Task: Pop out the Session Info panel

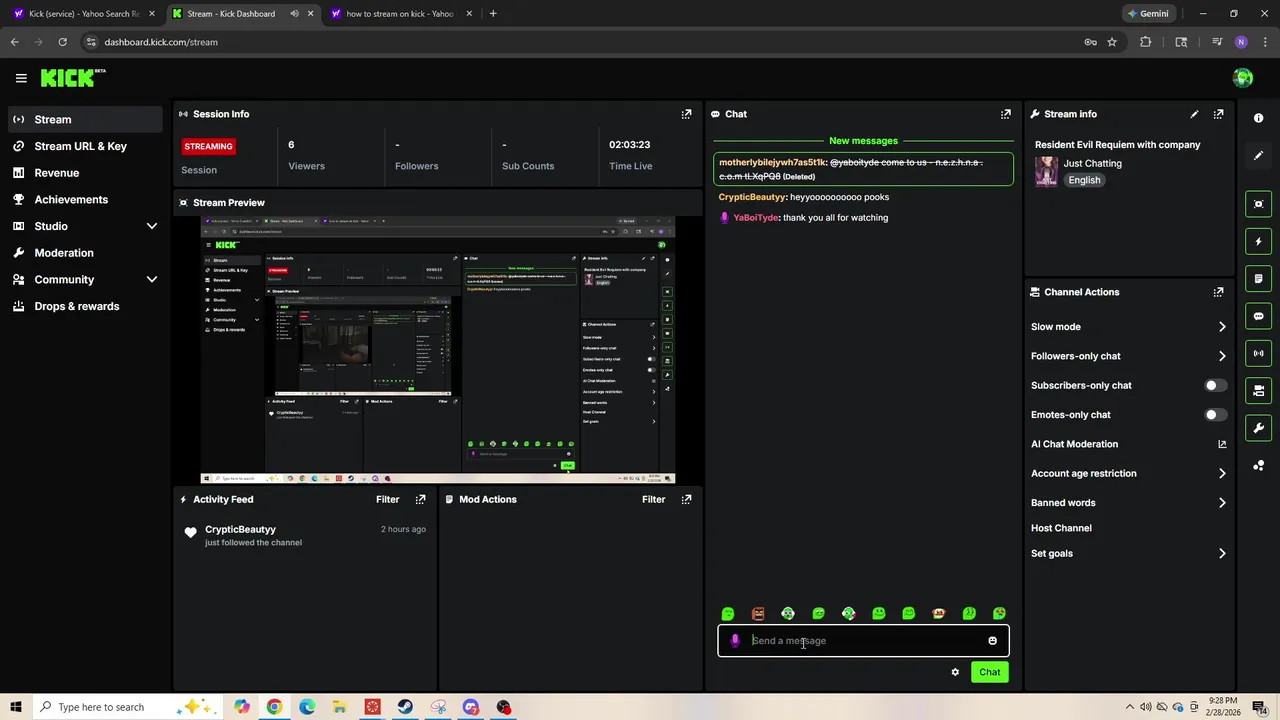Action: coord(686,114)
